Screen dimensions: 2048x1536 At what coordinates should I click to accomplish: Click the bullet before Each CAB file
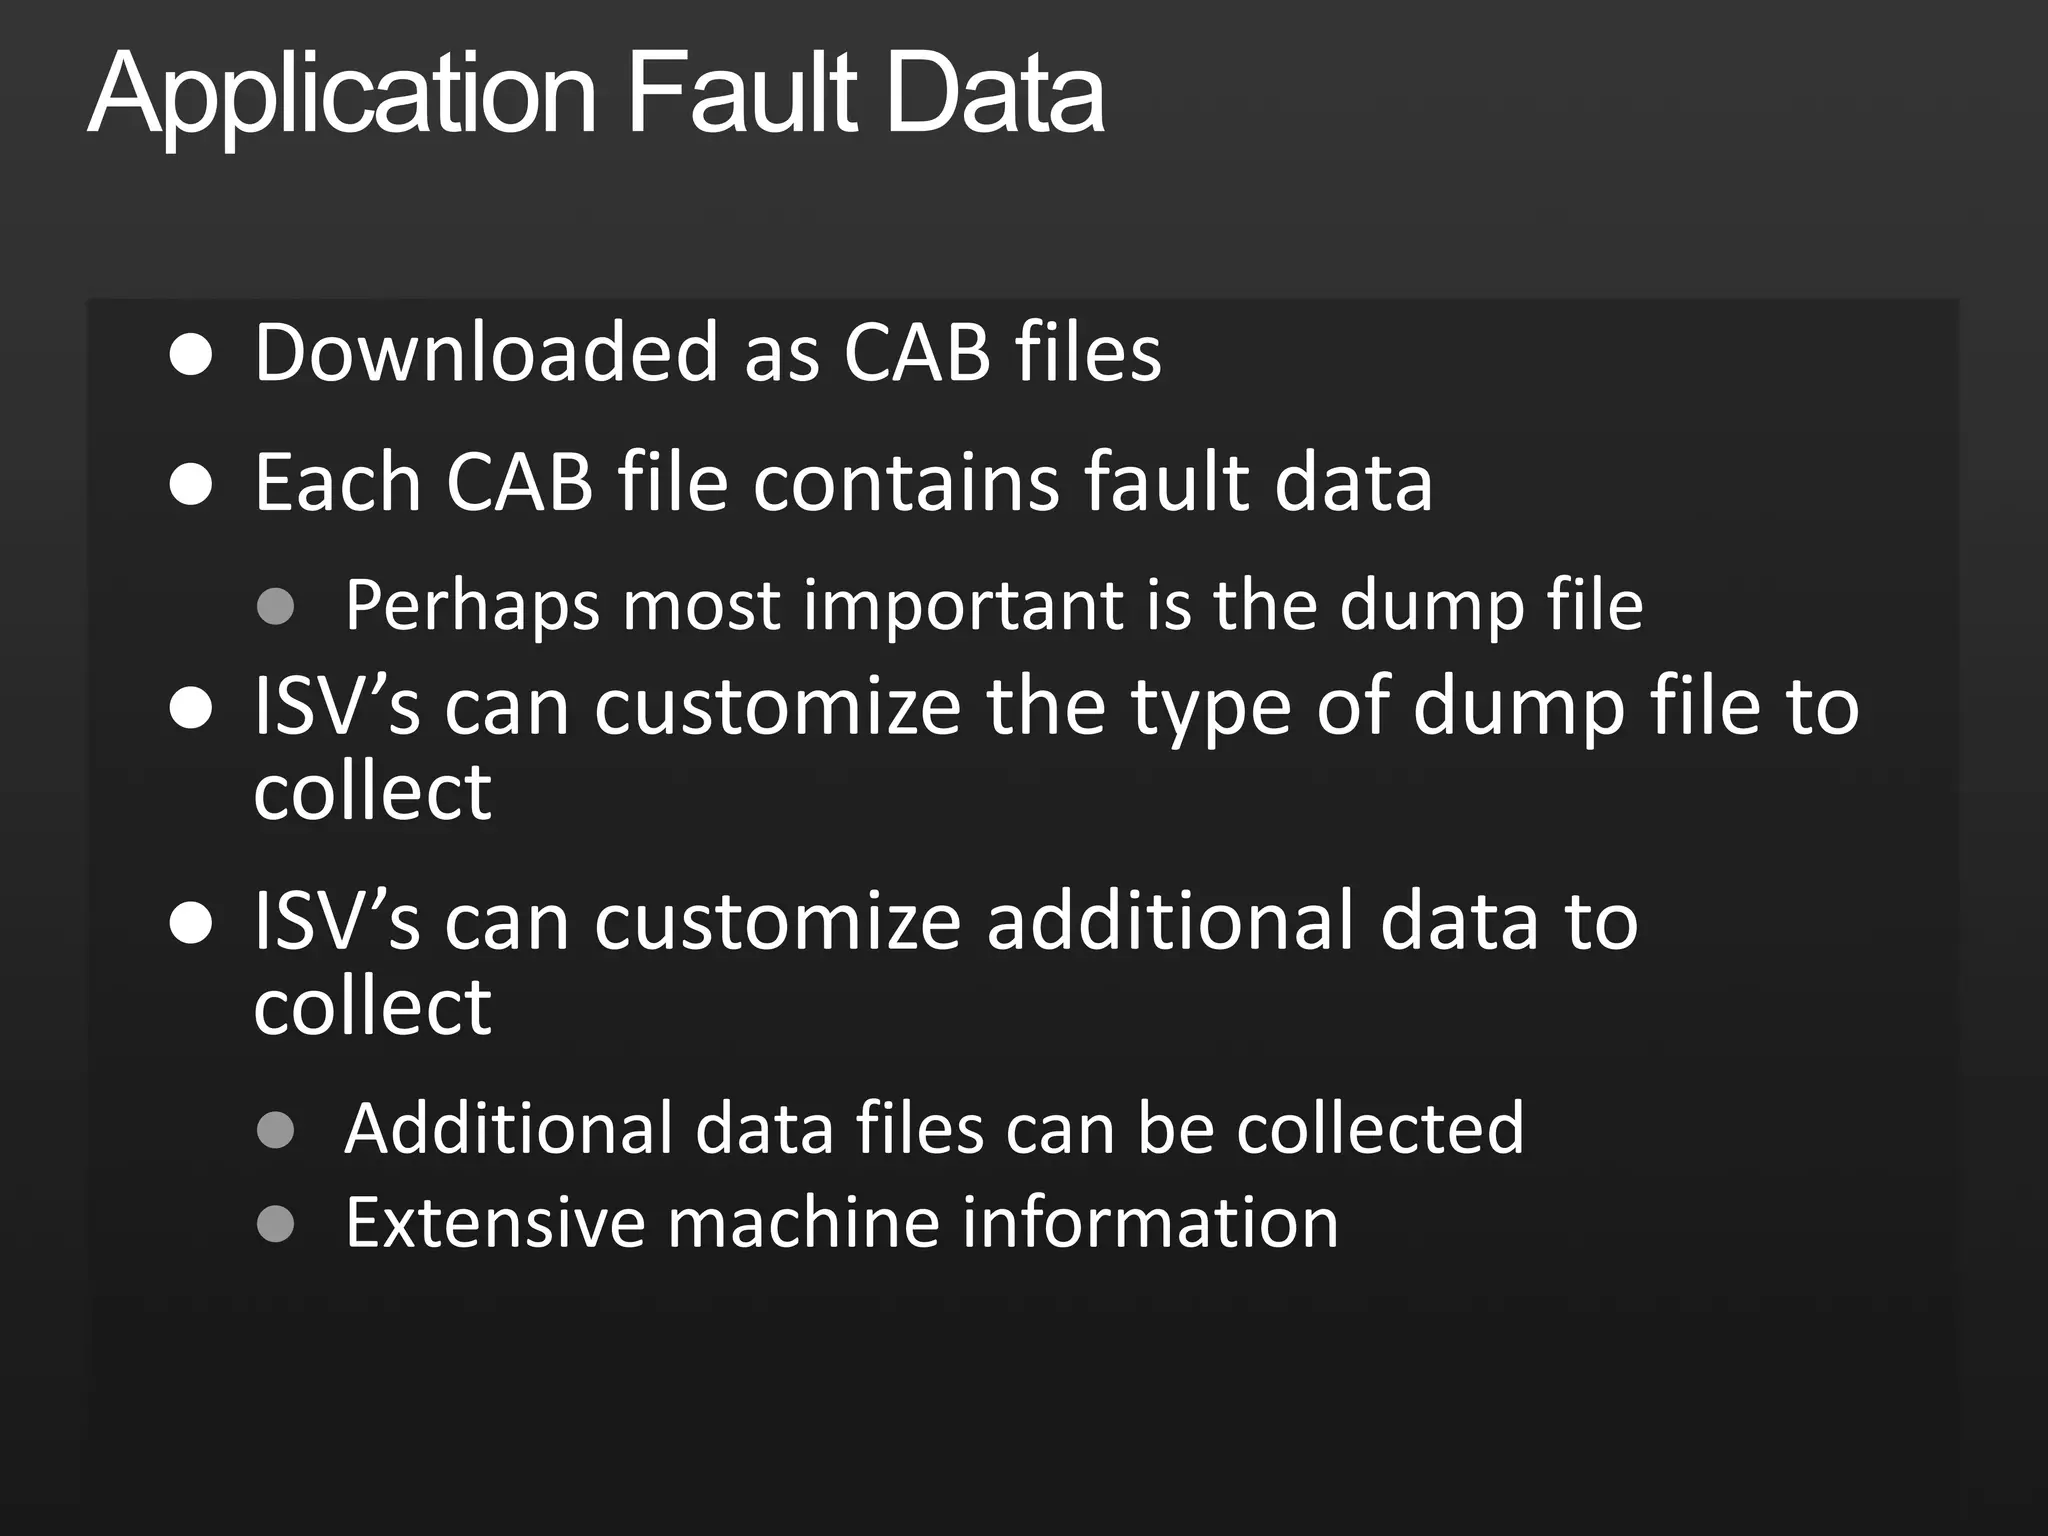[190, 485]
